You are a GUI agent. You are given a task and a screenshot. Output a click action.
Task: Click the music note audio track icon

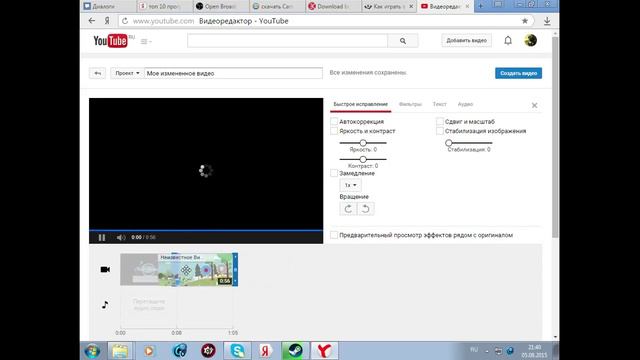pos(105,304)
